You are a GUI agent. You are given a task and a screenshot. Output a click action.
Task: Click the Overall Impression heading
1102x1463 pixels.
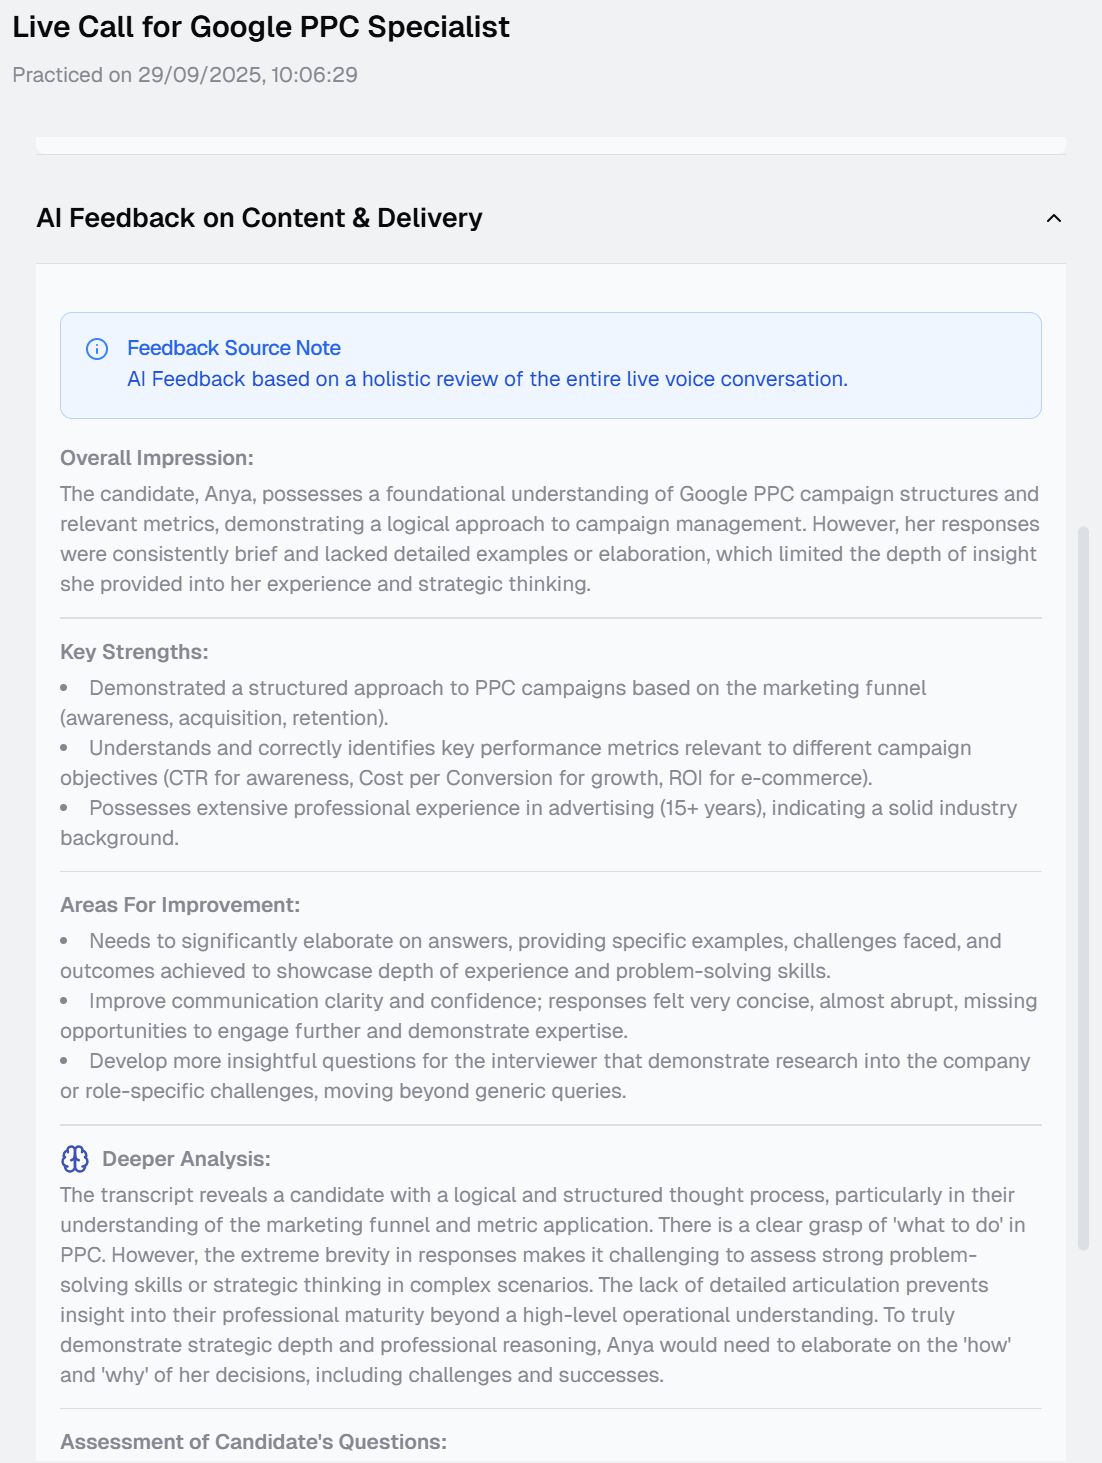tap(156, 458)
